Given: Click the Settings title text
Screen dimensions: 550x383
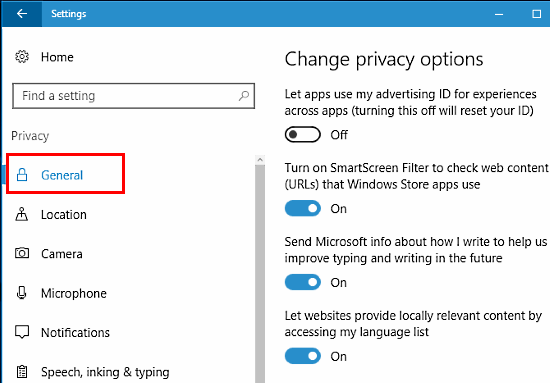Looking at the screenshot, I should click(x=69, y=14).
